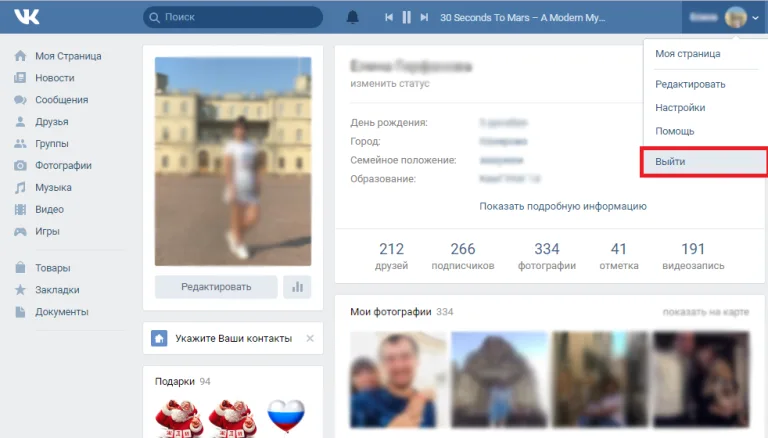Open Укажите Ваши контакты prompt
Screen dimensions: 768x438
point(234,339)
